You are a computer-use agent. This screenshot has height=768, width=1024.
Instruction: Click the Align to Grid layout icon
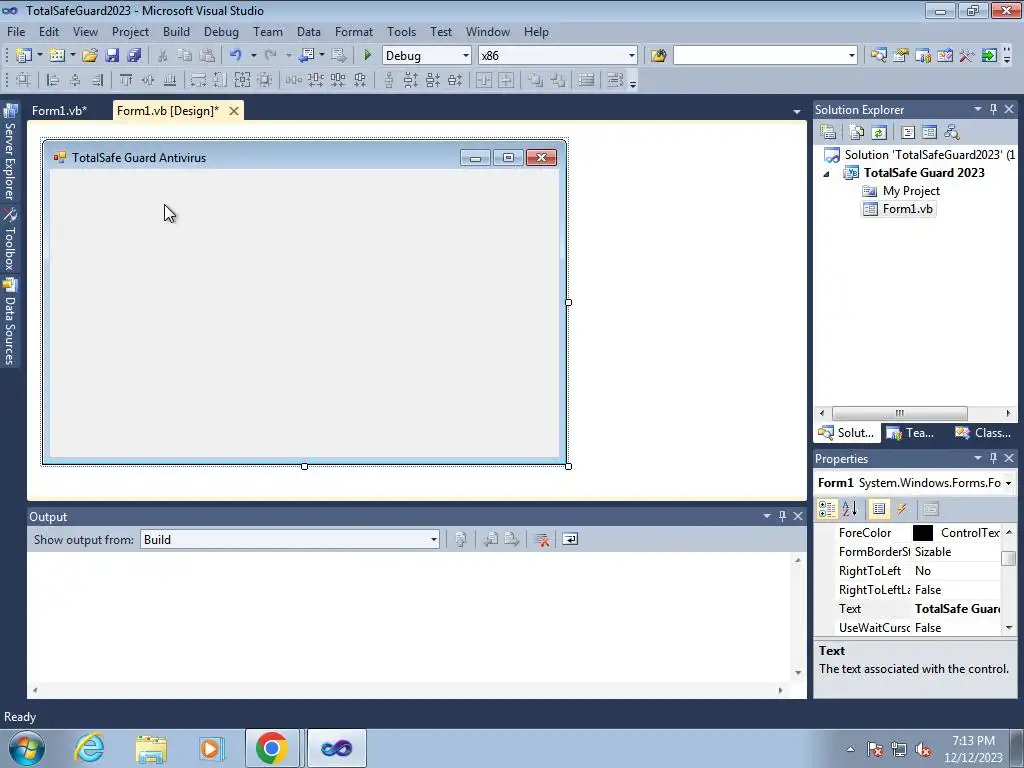click(x=23, y=80)
